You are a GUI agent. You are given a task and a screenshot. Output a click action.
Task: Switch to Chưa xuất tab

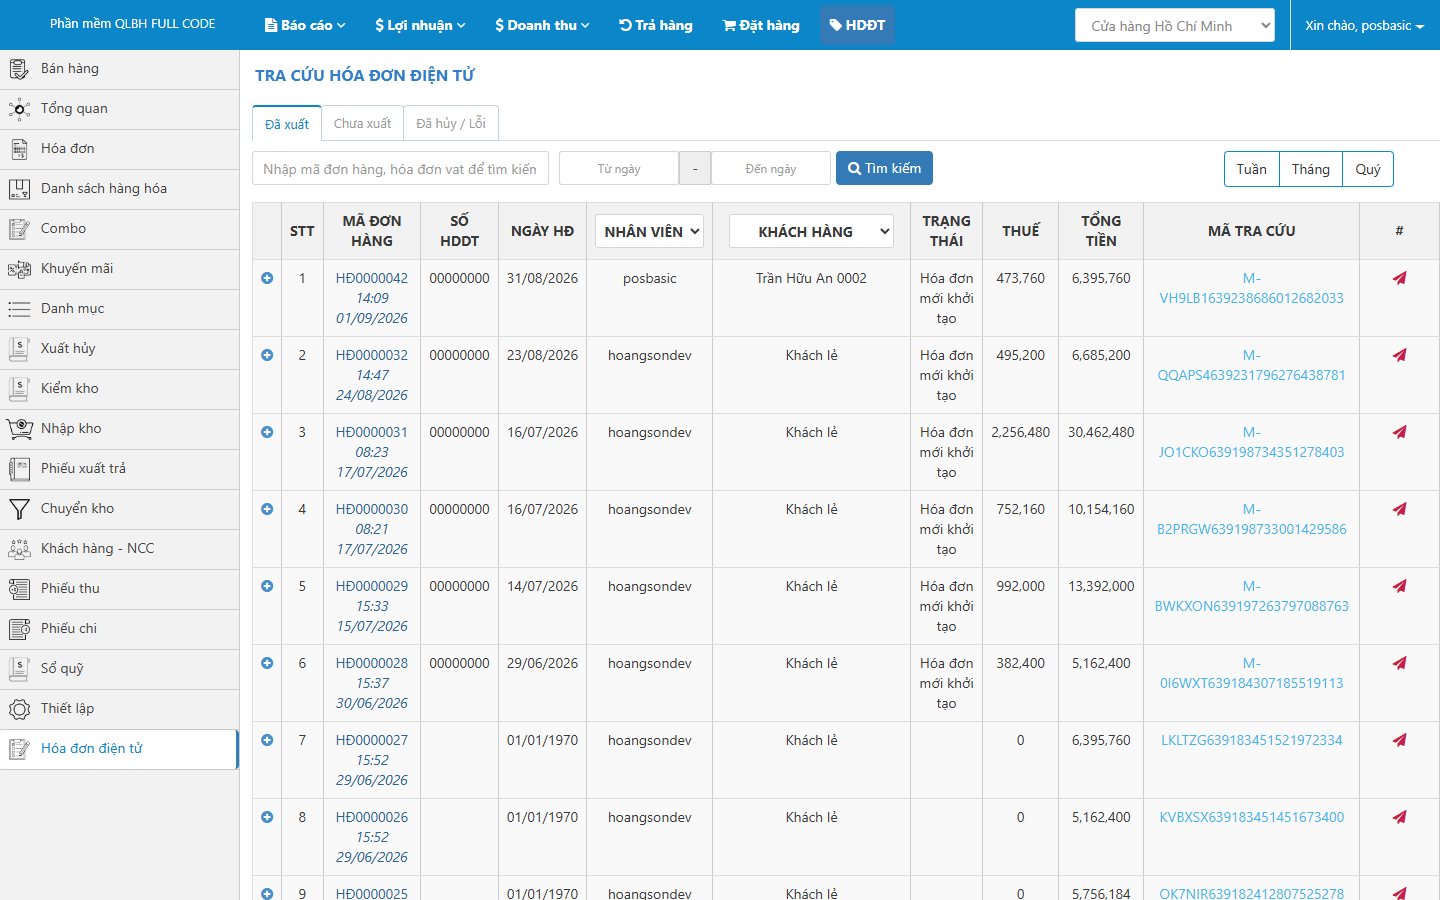[x=362, y=123]
